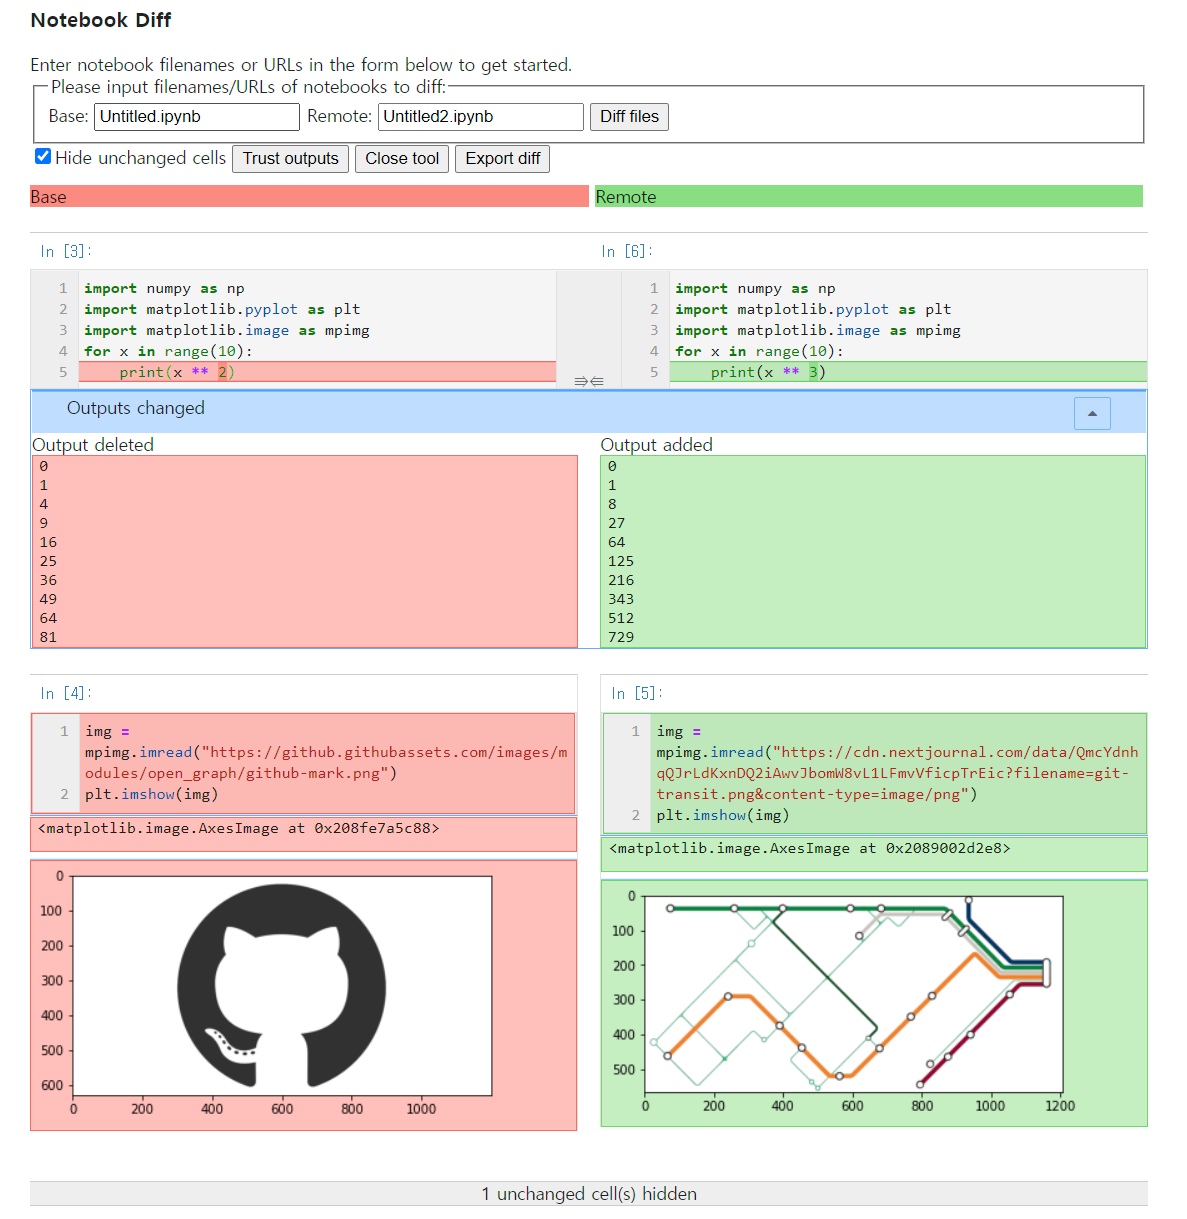The width and height of the screenshot is (1187, 1219).
Task: Click the Output added label
Action: pos(657,444)
